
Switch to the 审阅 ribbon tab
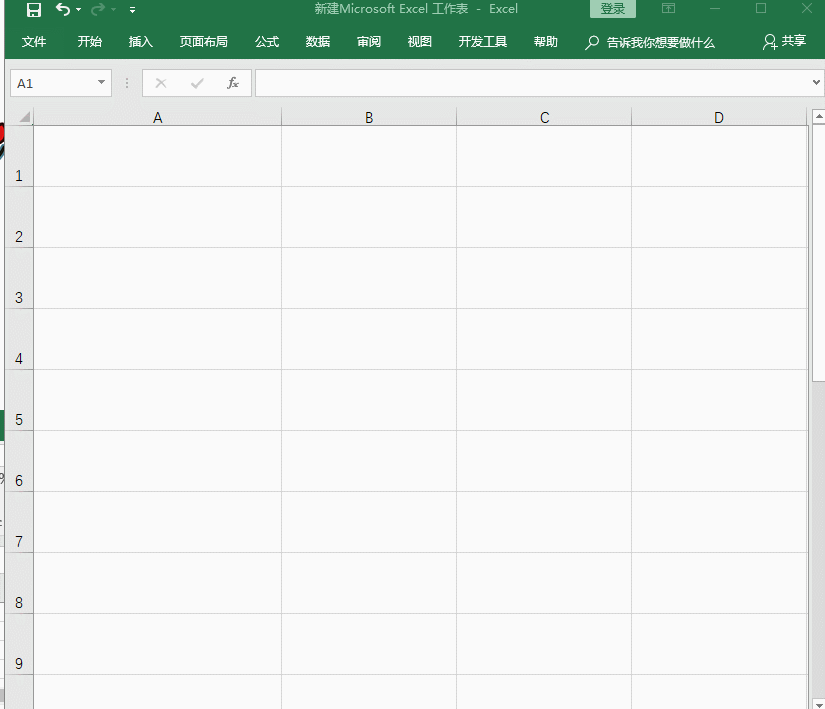[369, 42]
